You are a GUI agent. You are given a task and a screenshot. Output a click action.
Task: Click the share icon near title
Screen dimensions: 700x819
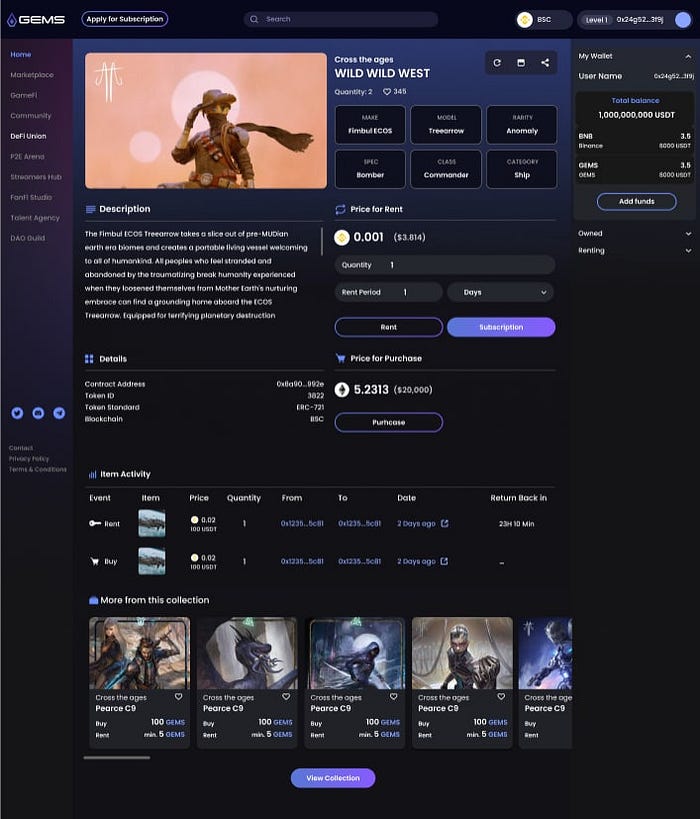tap(545, 63)
